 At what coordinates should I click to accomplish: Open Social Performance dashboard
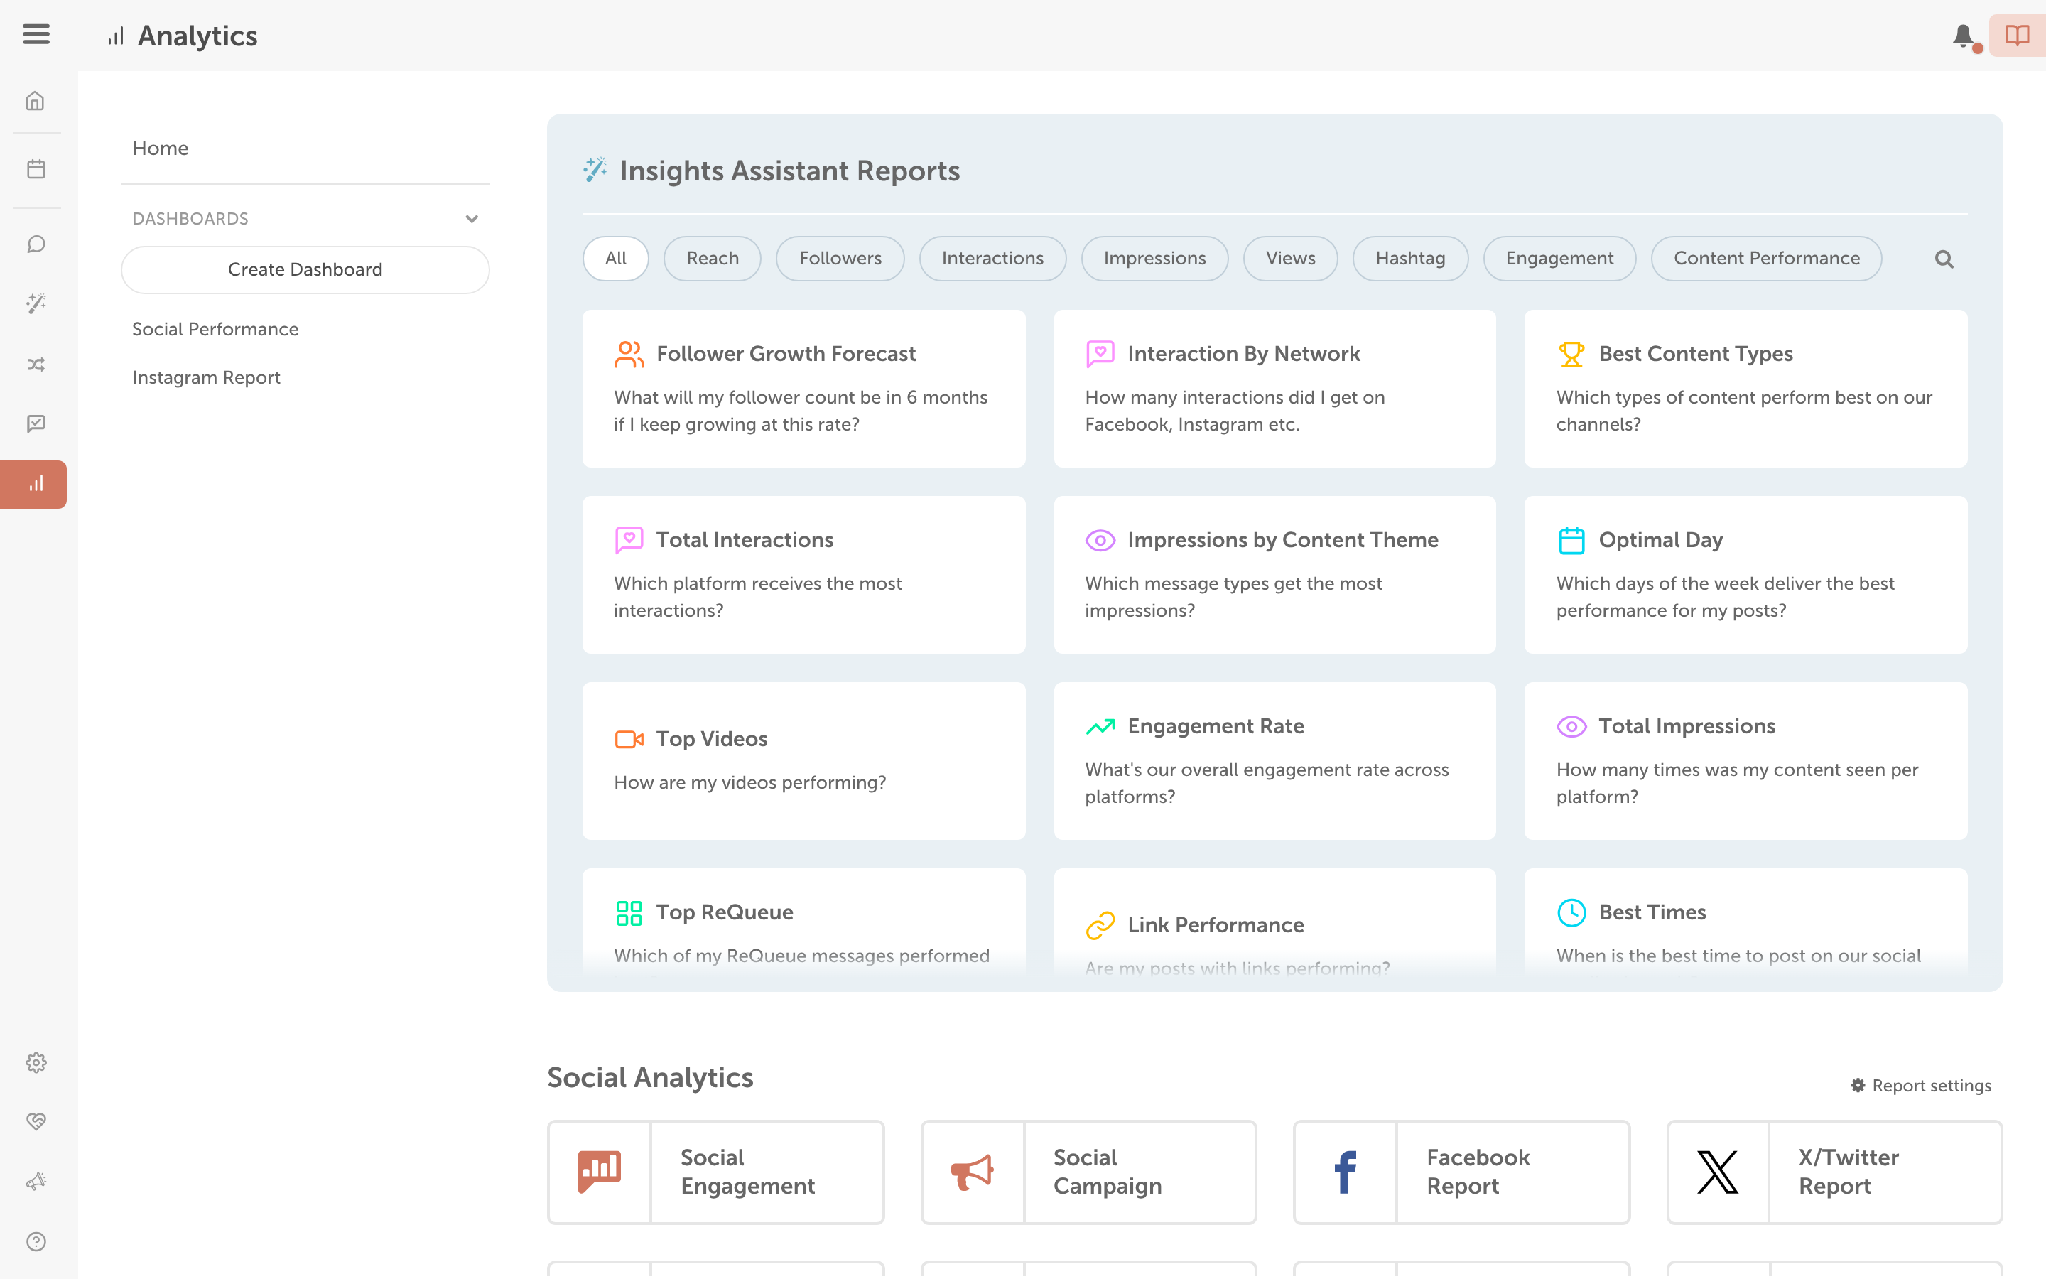click(x=216, y=329)
